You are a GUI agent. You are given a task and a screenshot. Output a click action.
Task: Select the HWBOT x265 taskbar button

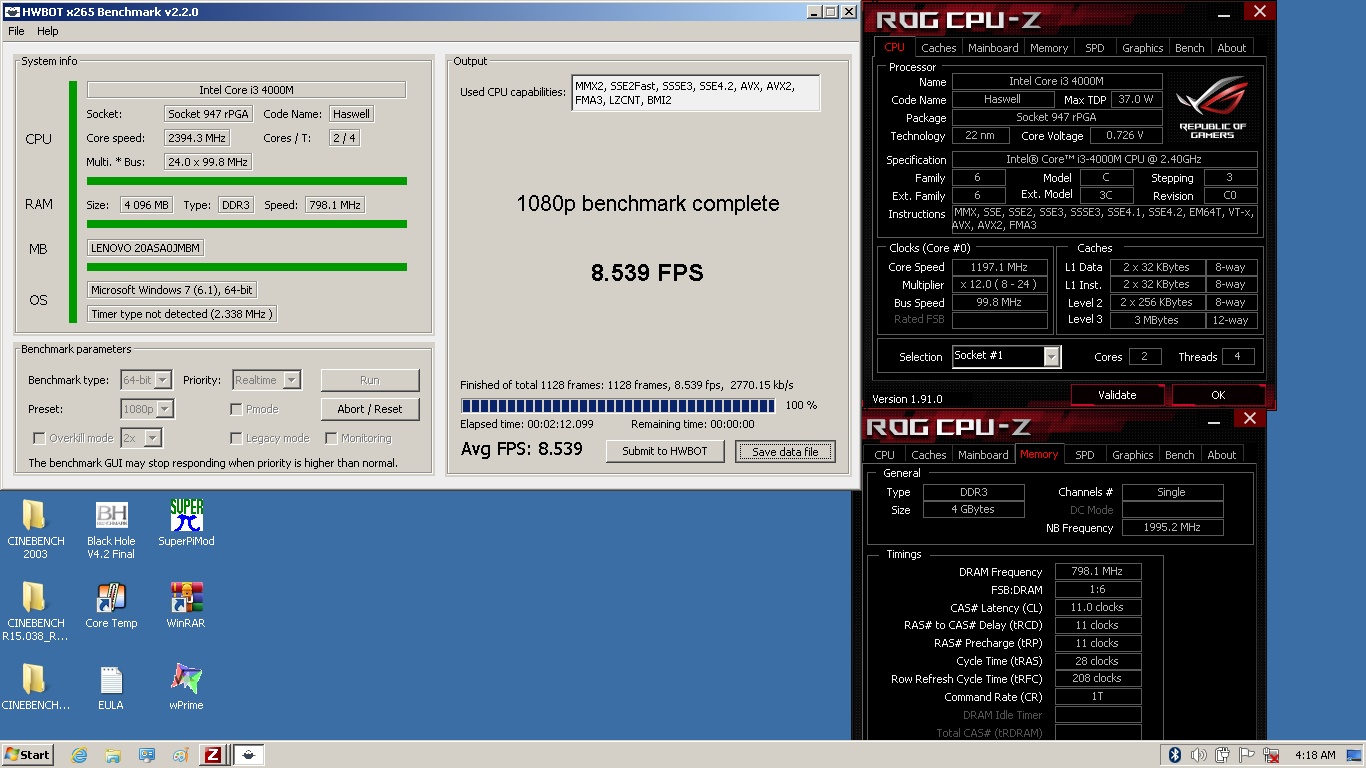point(249,755)
